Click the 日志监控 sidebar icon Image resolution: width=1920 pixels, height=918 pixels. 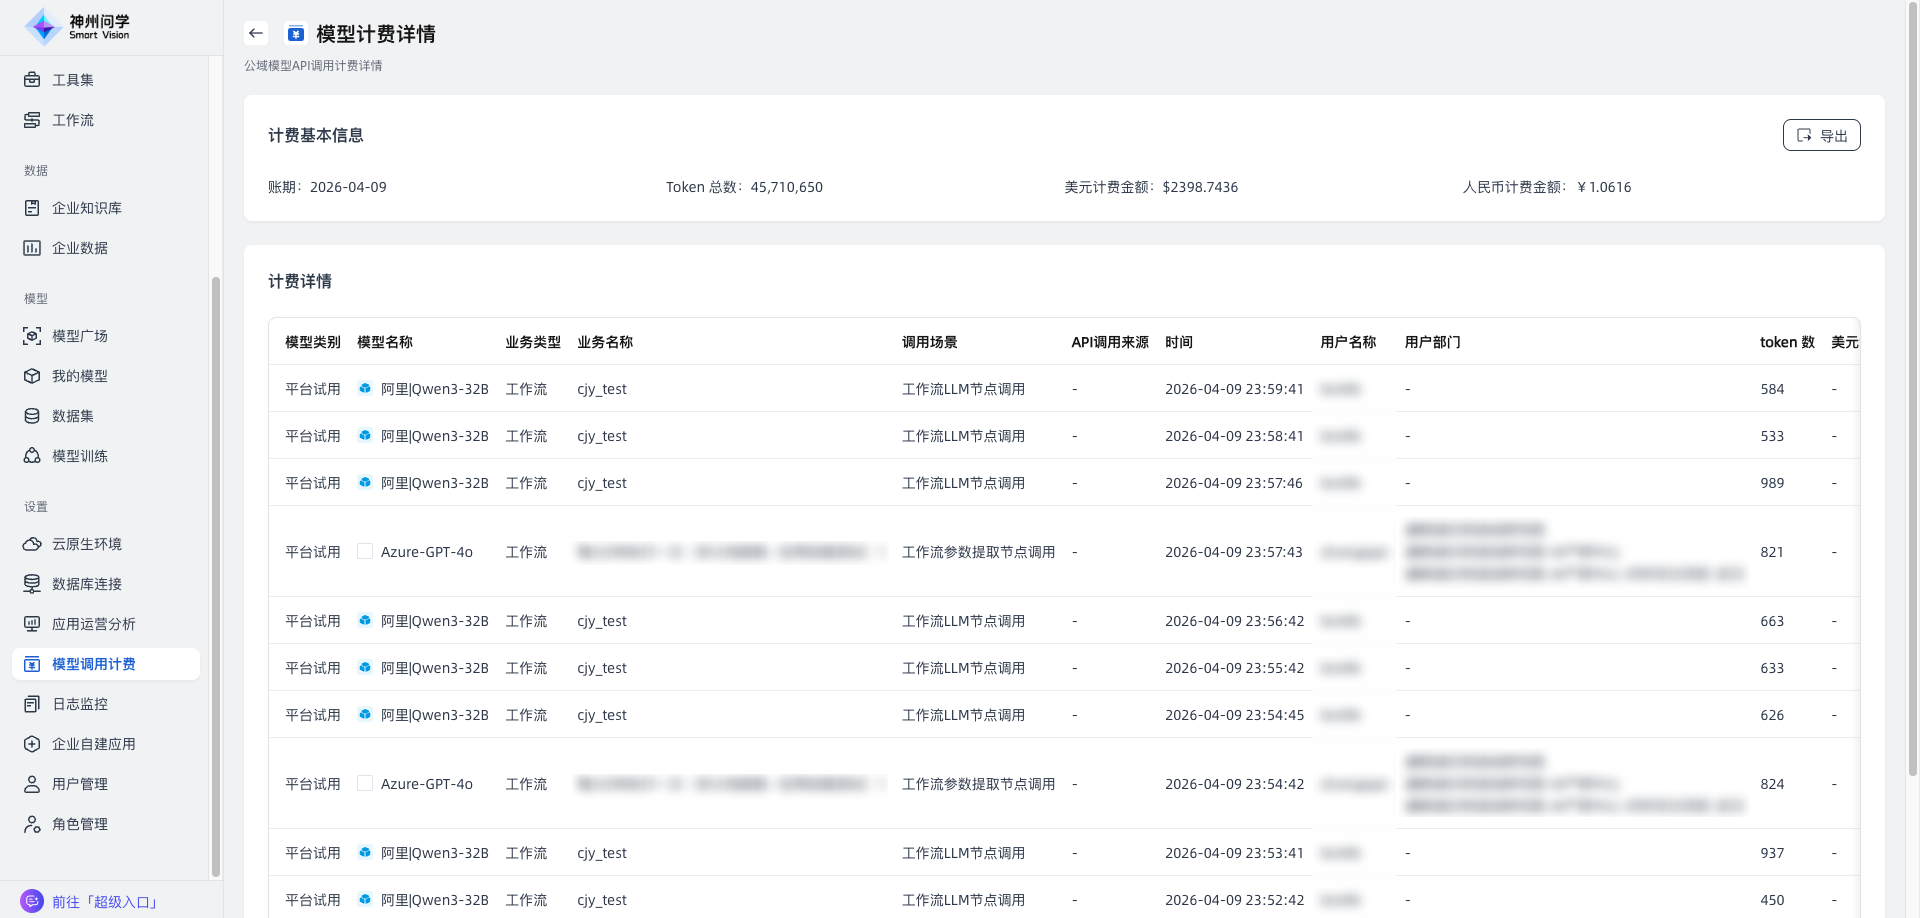click(x=32, y=704)
